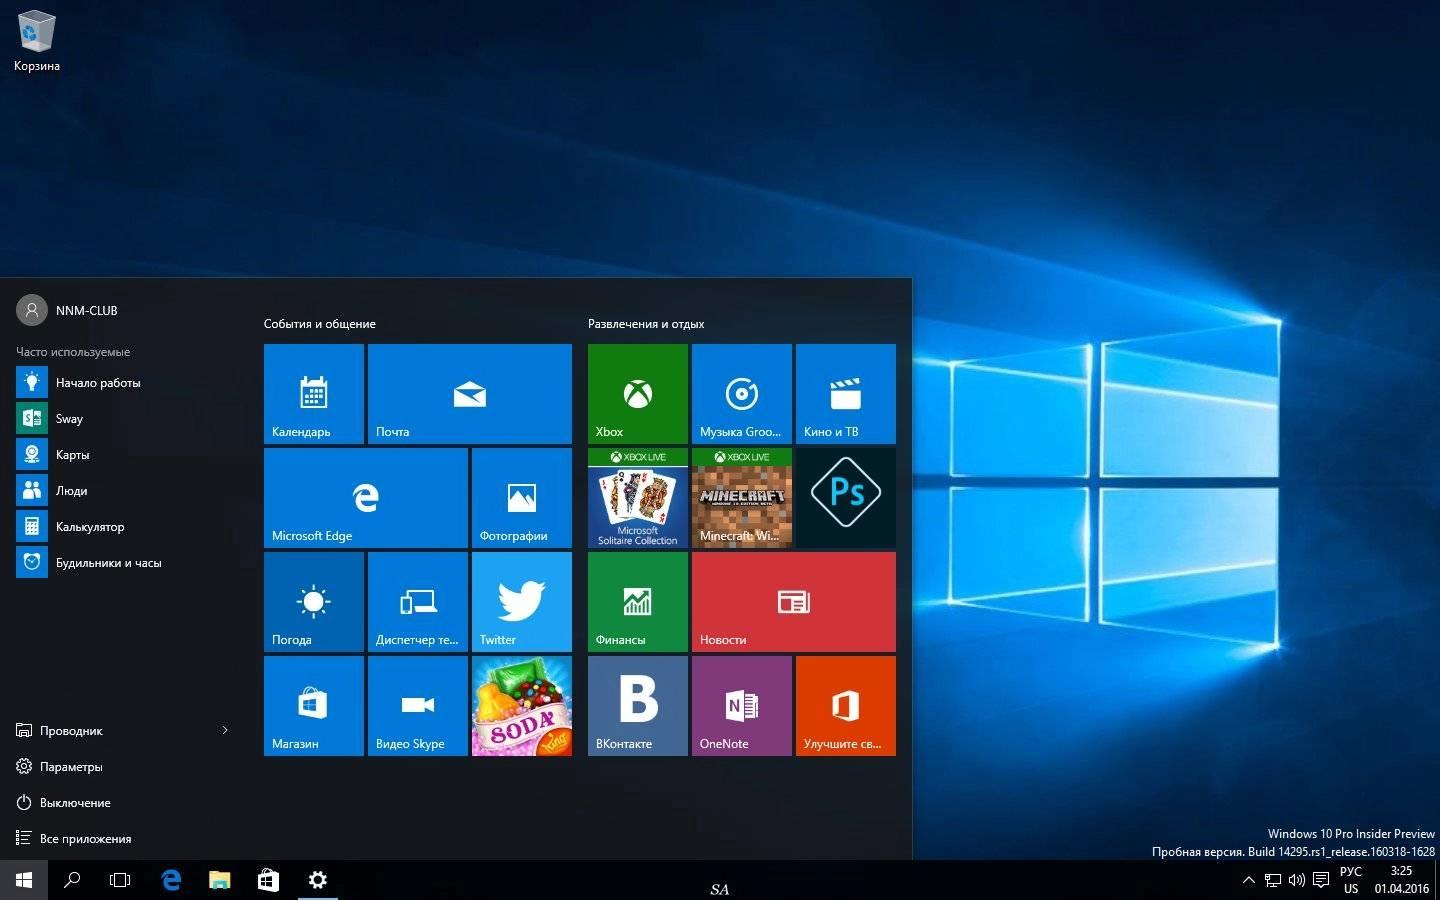Open the taskbar search magnifier
The width and height of the screenshot is (1440, 900).
coord(72,880)
